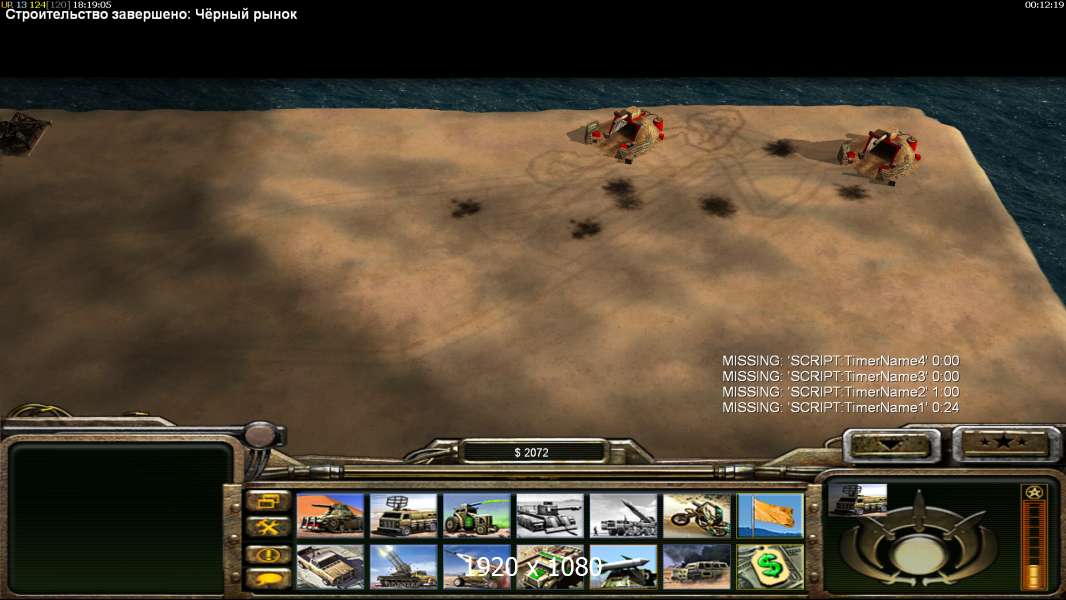Sell the building using the dollar icon
The height and width of the screenshot is (600, 1066).
[770, 566]
